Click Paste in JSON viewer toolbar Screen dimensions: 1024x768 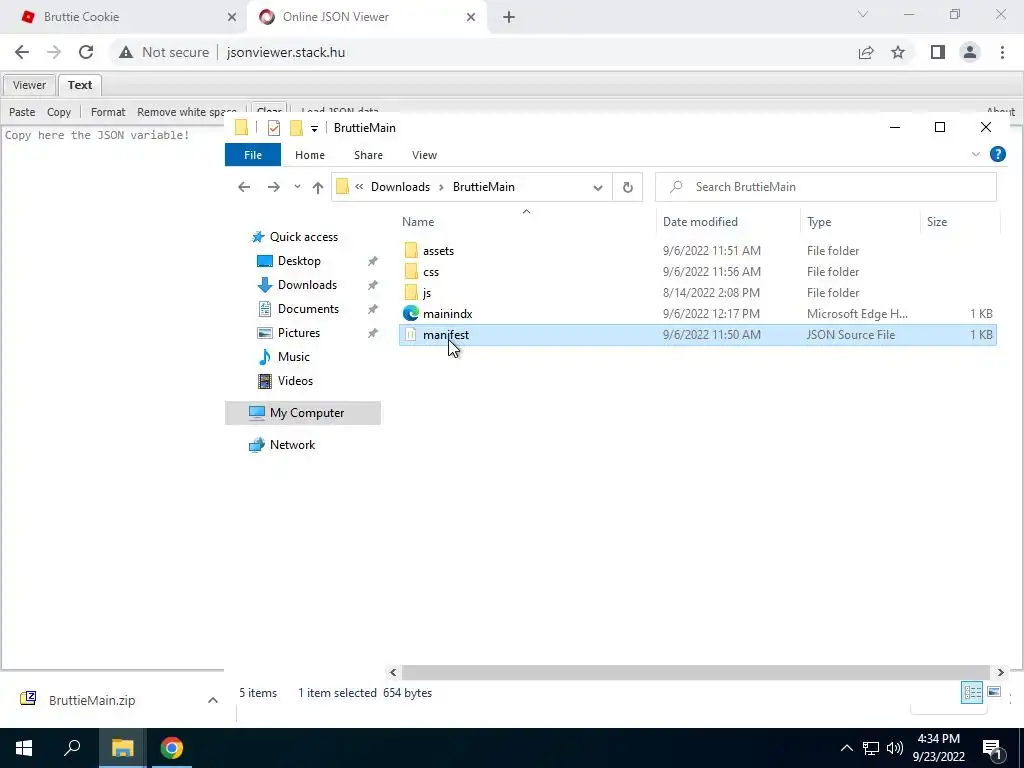point(22,112)
